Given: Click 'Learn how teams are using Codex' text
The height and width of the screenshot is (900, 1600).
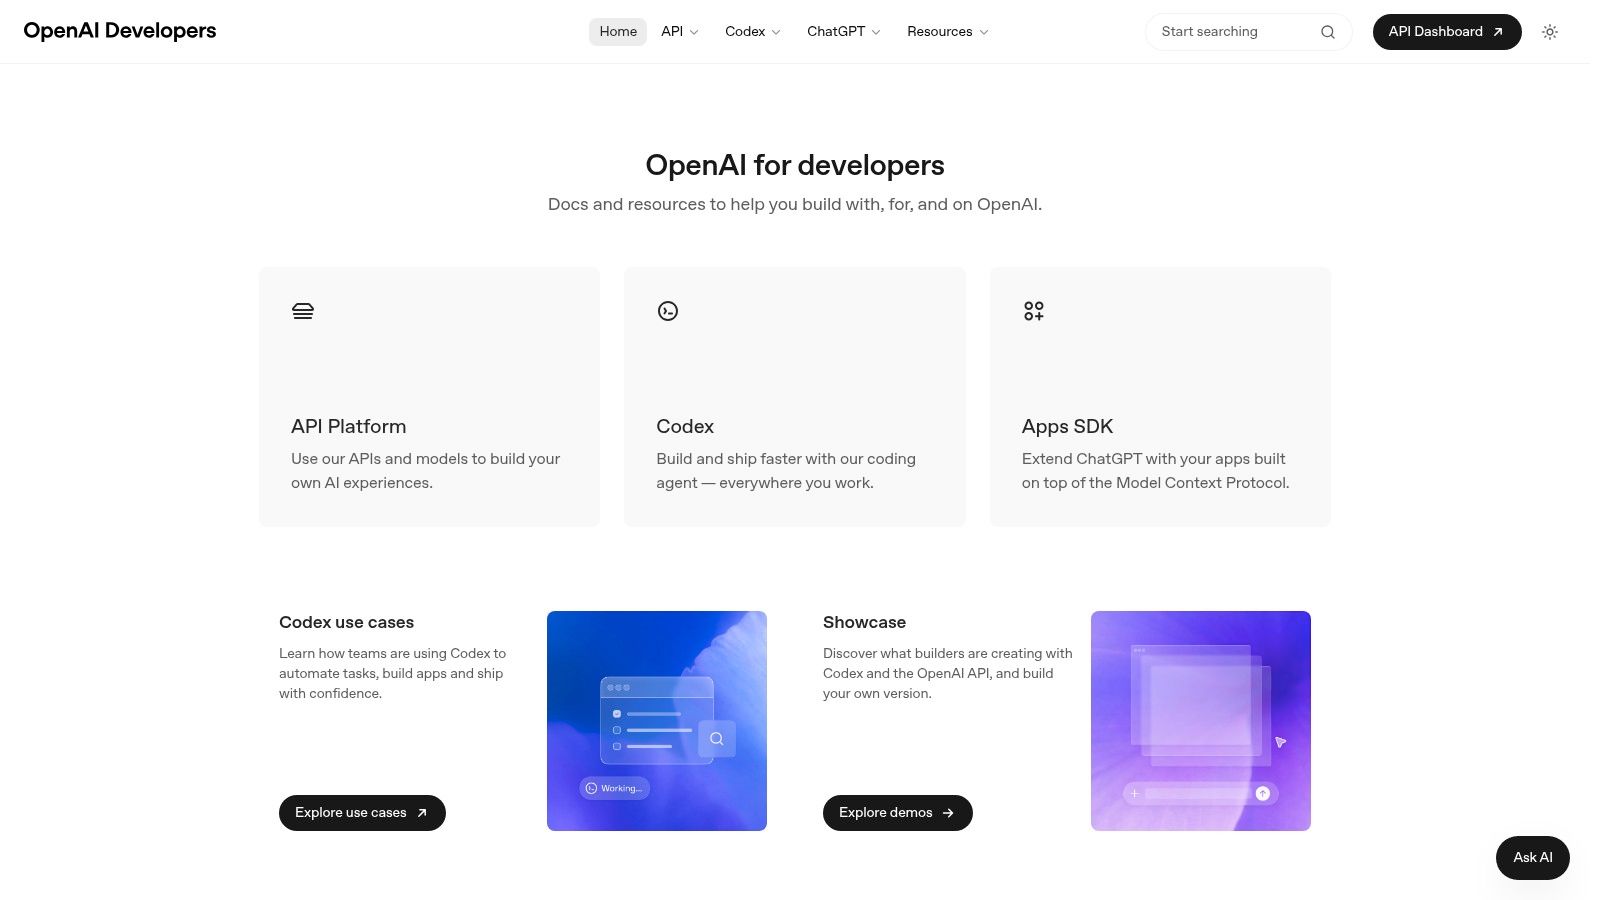Looking at the screenshot, I should point(393,673).
